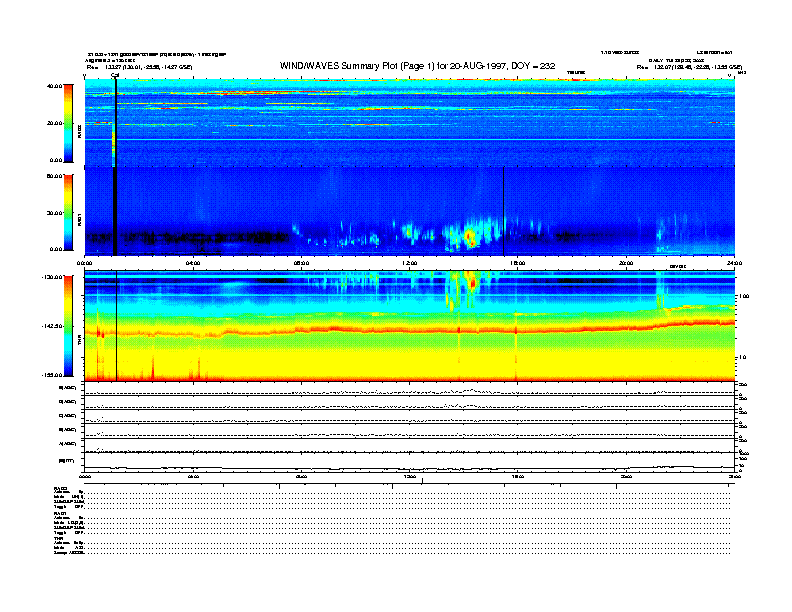
Task: Click the thin black vertical line in TNR panel
Action: click(117, 326)
